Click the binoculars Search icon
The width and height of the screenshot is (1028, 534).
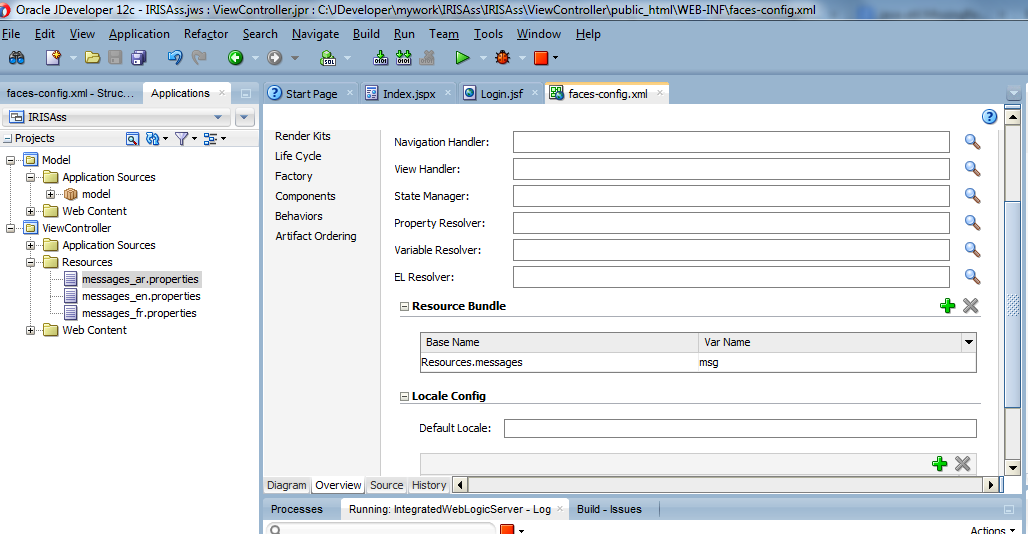17,58
